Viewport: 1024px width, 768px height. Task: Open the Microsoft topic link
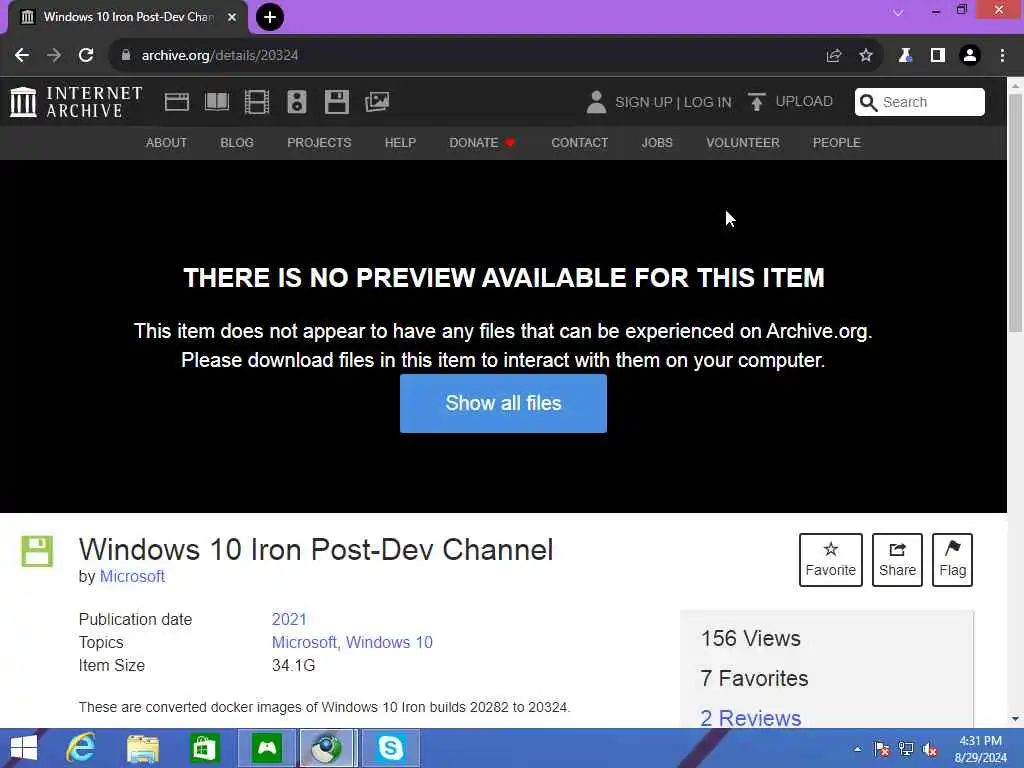coord(304,643)
